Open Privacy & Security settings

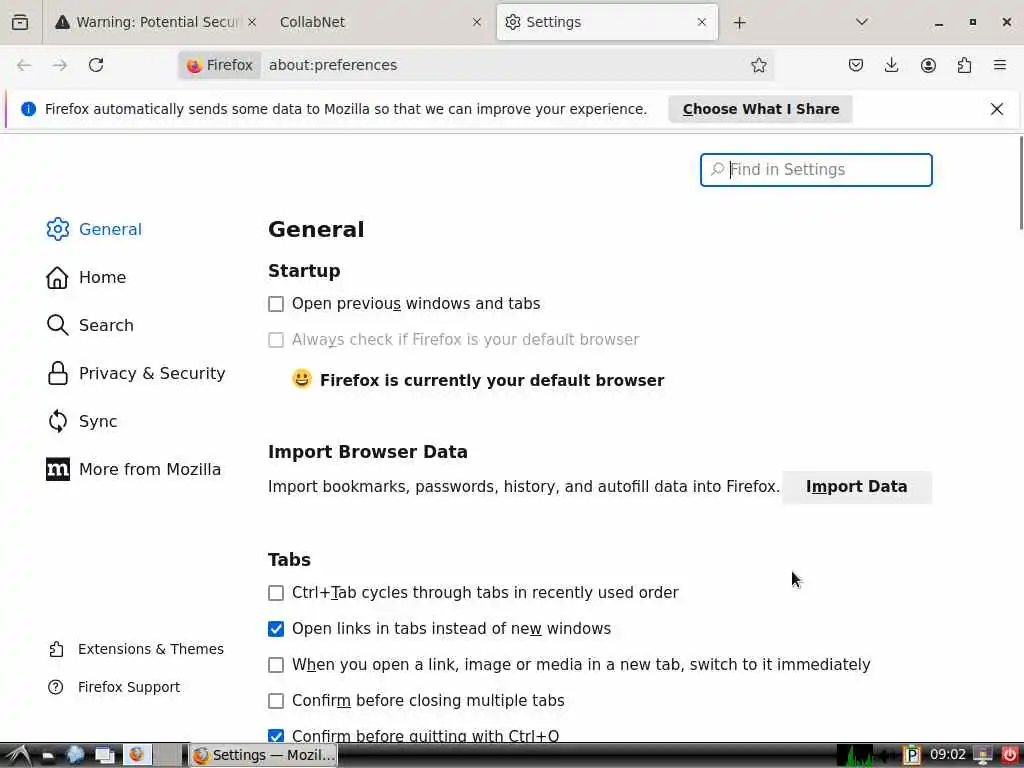tap(136, 373)
